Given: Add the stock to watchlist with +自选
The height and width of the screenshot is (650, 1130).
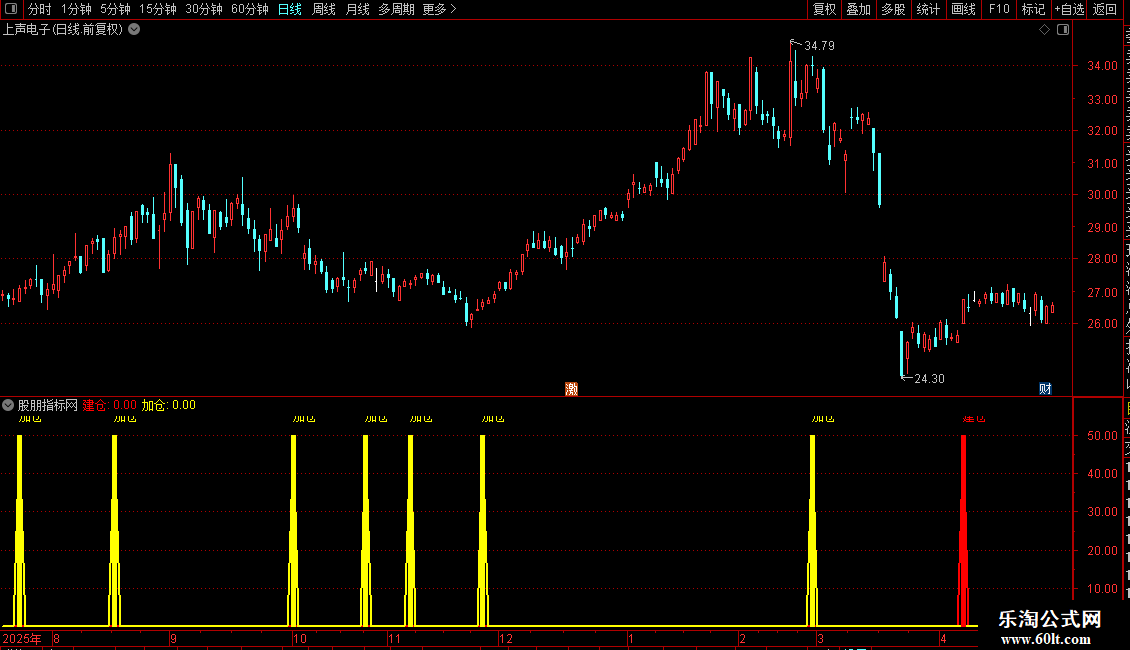Looking at the screenshot, I should [x=1069, y=9].
